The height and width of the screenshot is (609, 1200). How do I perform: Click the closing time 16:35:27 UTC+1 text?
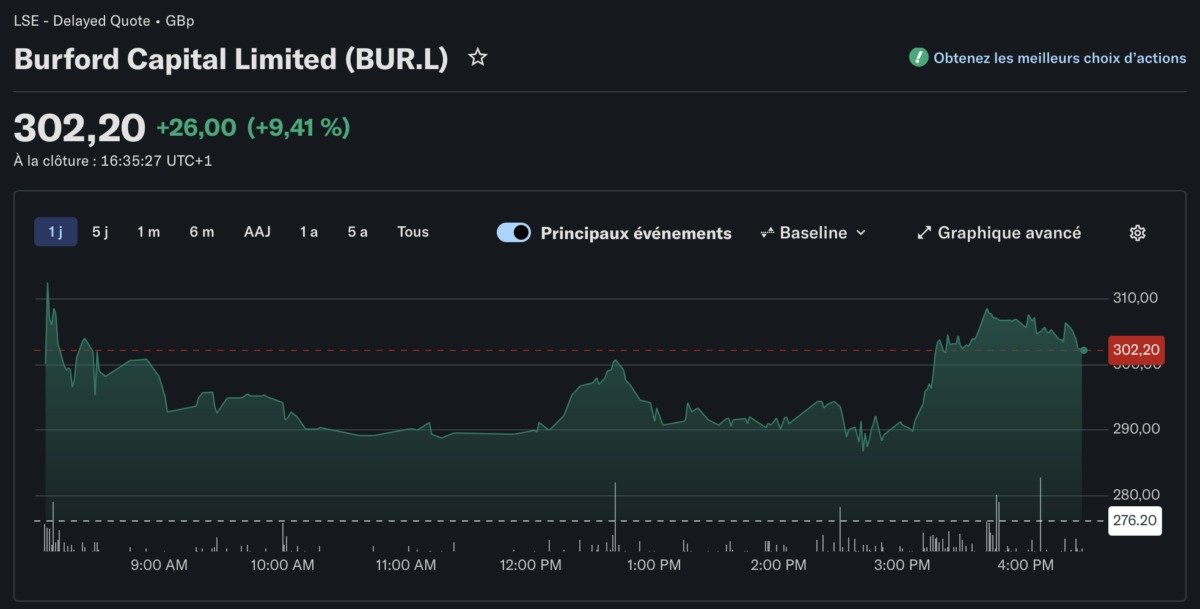156,160
